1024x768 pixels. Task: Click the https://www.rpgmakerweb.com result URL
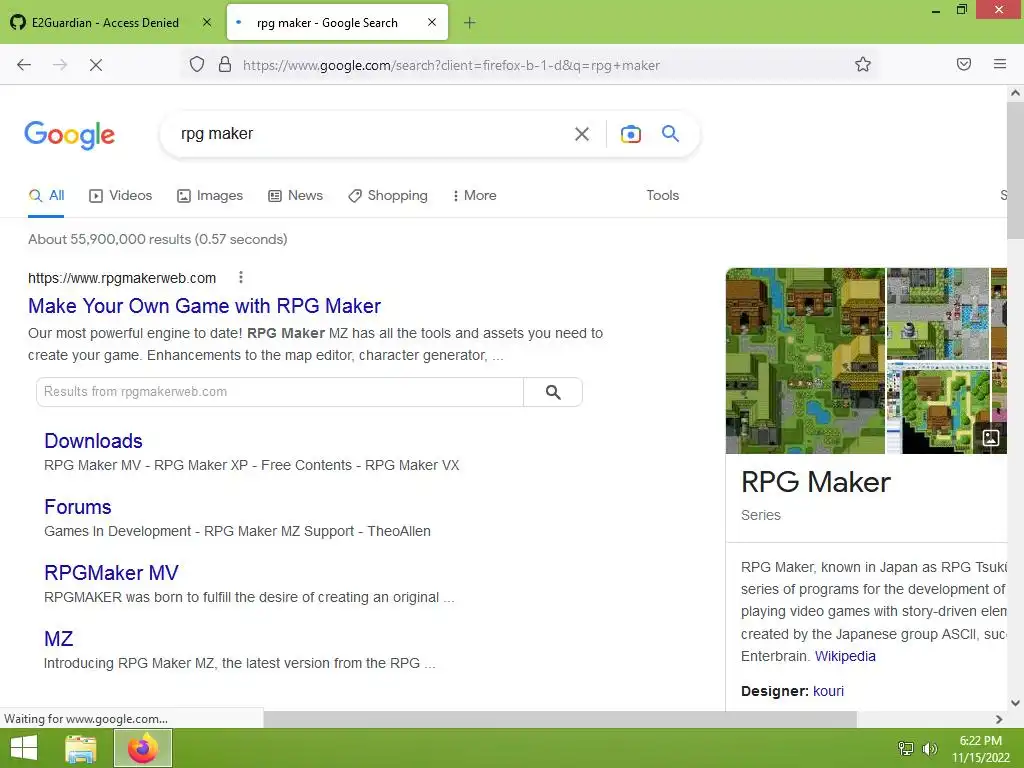coord(122,278)
